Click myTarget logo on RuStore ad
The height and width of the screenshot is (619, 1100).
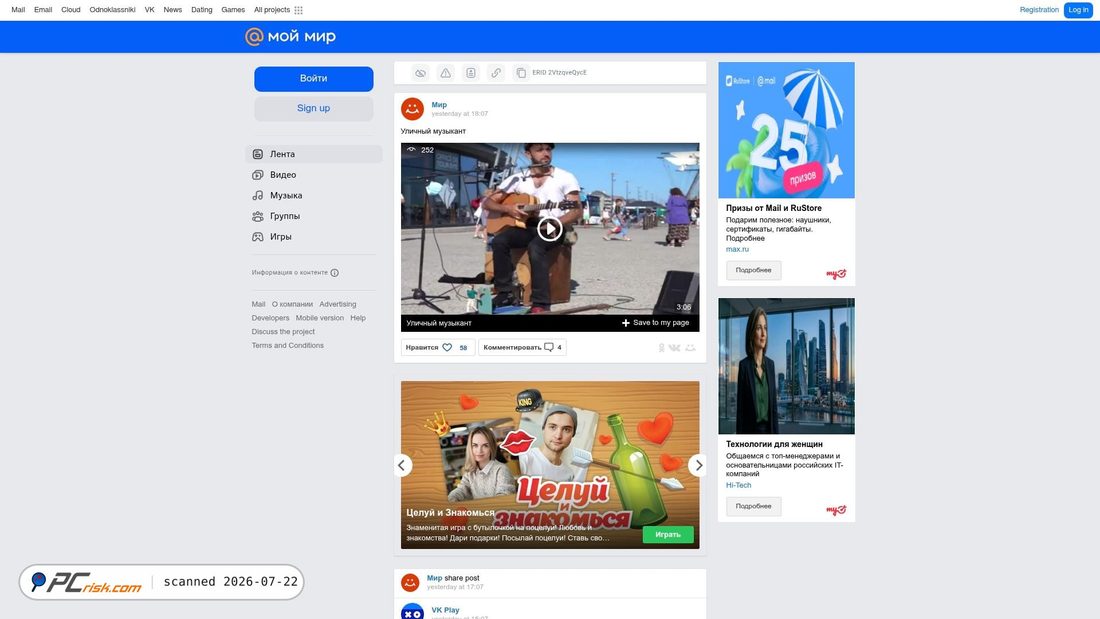point(836,274)
